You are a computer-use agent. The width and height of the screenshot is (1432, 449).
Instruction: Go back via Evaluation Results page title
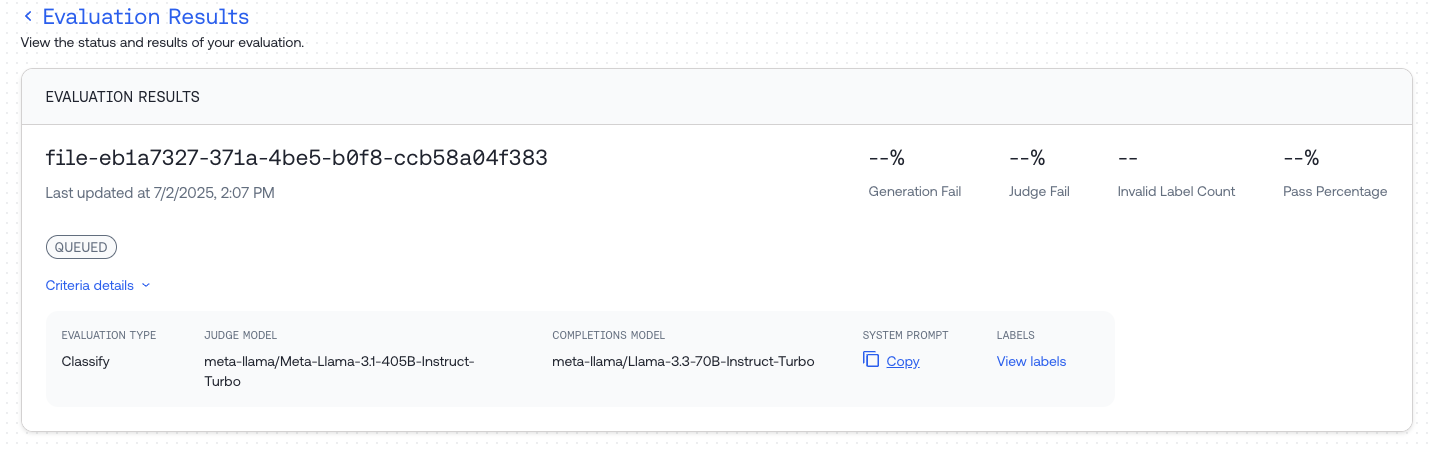146,17
